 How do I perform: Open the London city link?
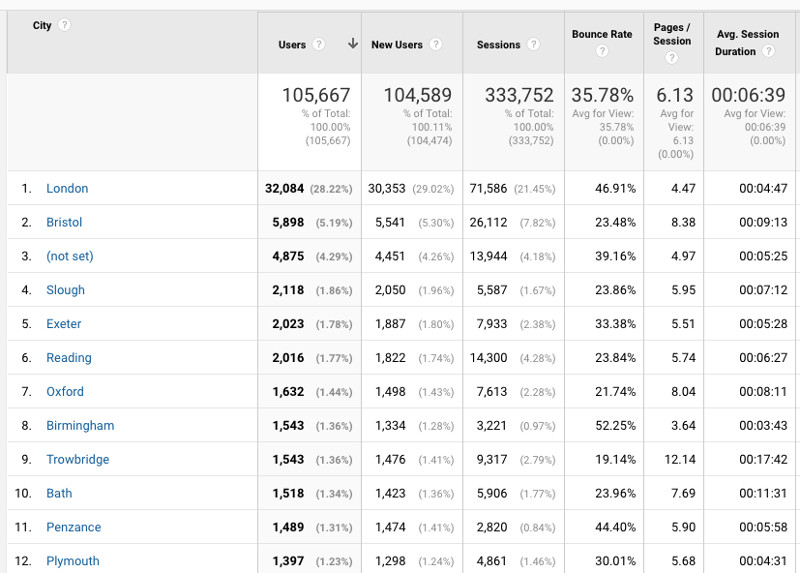coord(67,188)
